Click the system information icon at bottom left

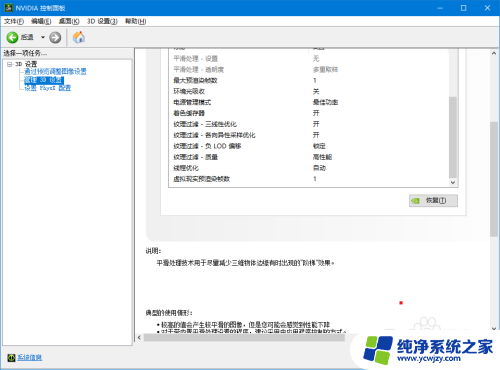(x=11, y=357)
